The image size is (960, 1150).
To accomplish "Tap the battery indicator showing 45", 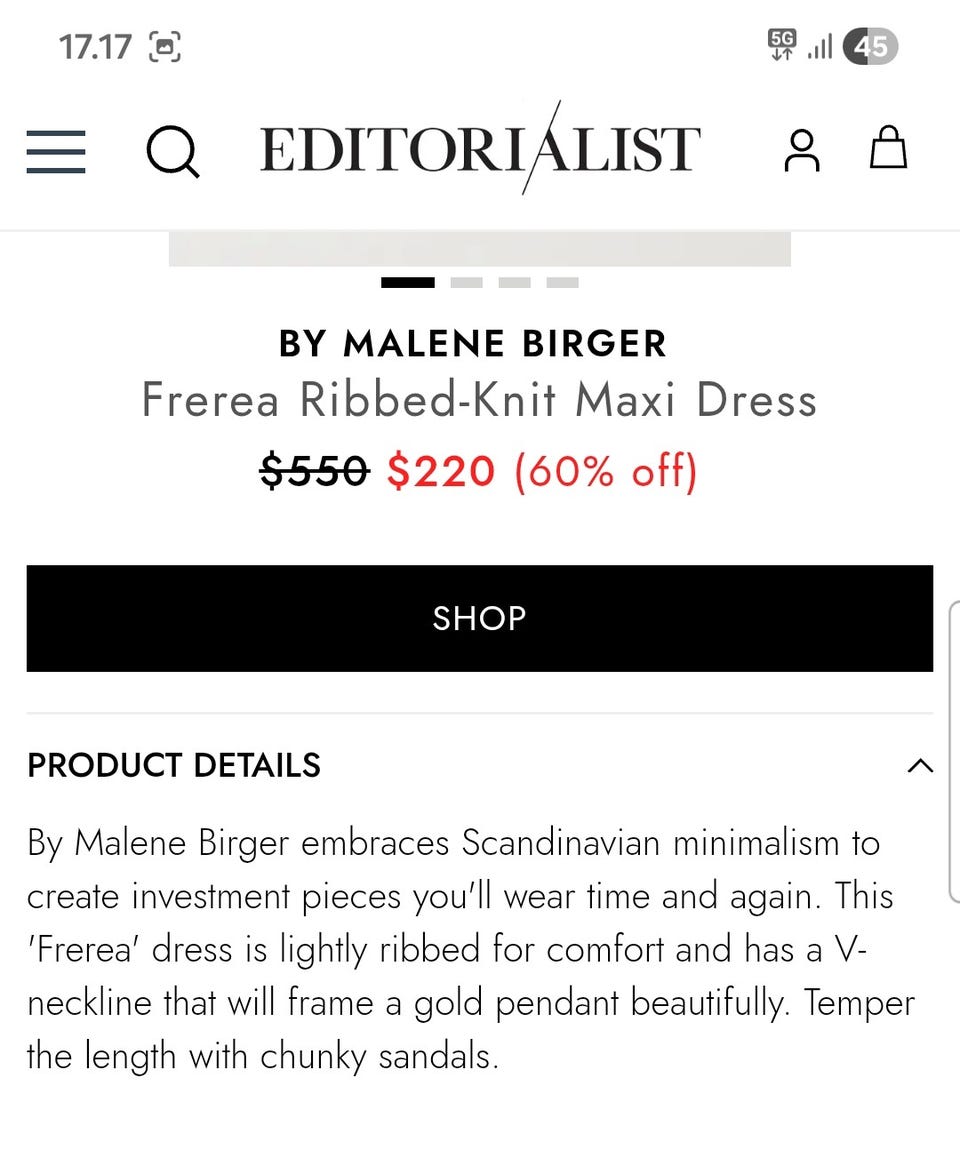I will pyautogui.click(x=871, y=46).
